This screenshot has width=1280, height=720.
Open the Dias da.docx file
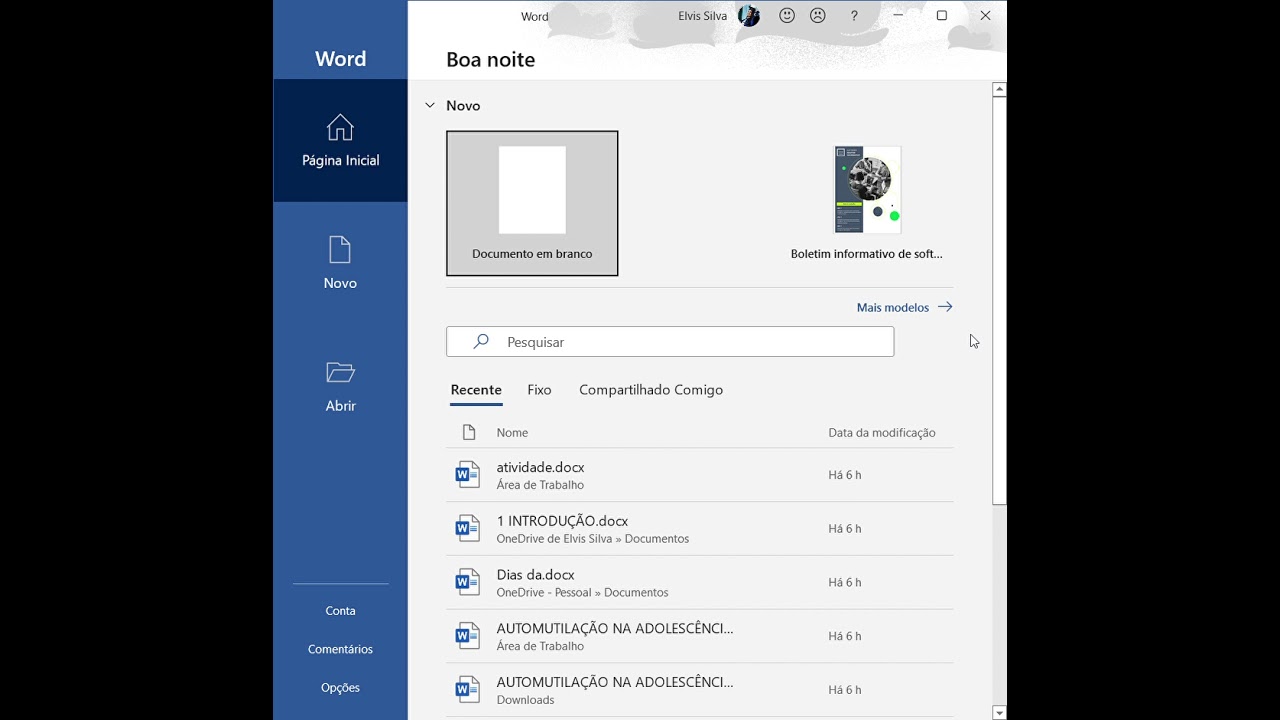click(x=699, y=582)
